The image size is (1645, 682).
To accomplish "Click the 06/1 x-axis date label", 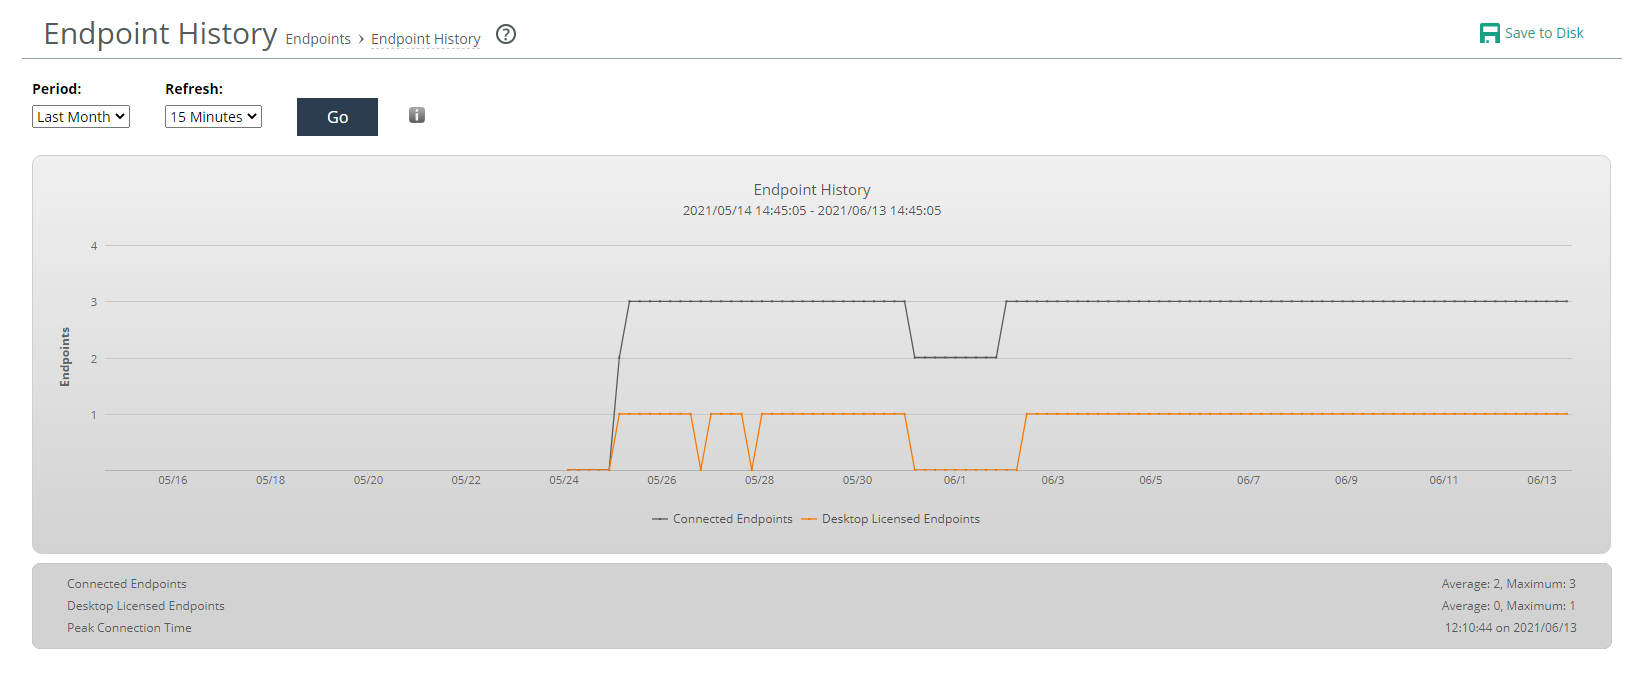I will (955, 481).
